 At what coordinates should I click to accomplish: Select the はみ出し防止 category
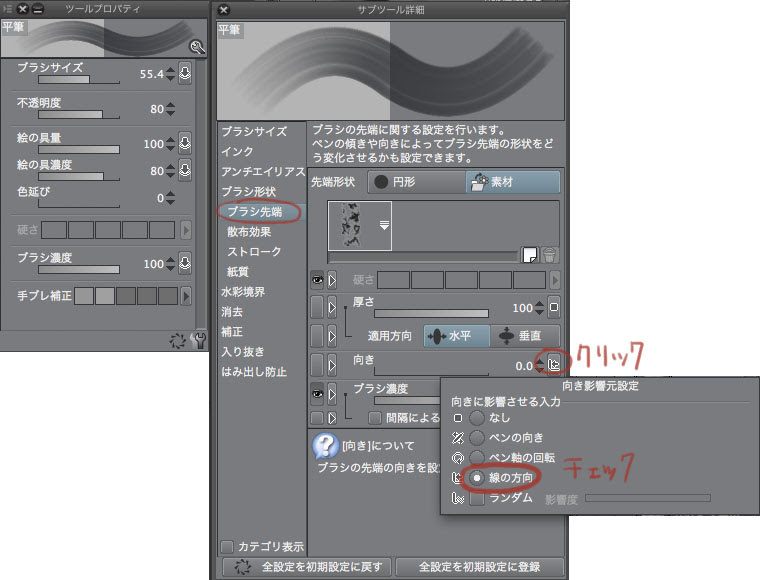(x=254, y=372)
